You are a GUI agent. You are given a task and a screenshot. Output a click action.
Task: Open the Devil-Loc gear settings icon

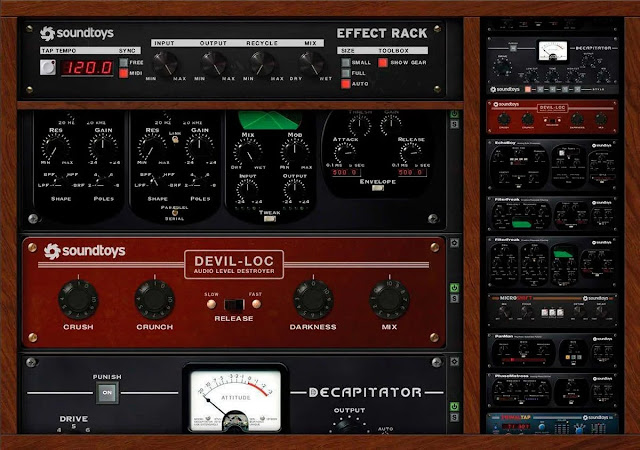(454, 243)
